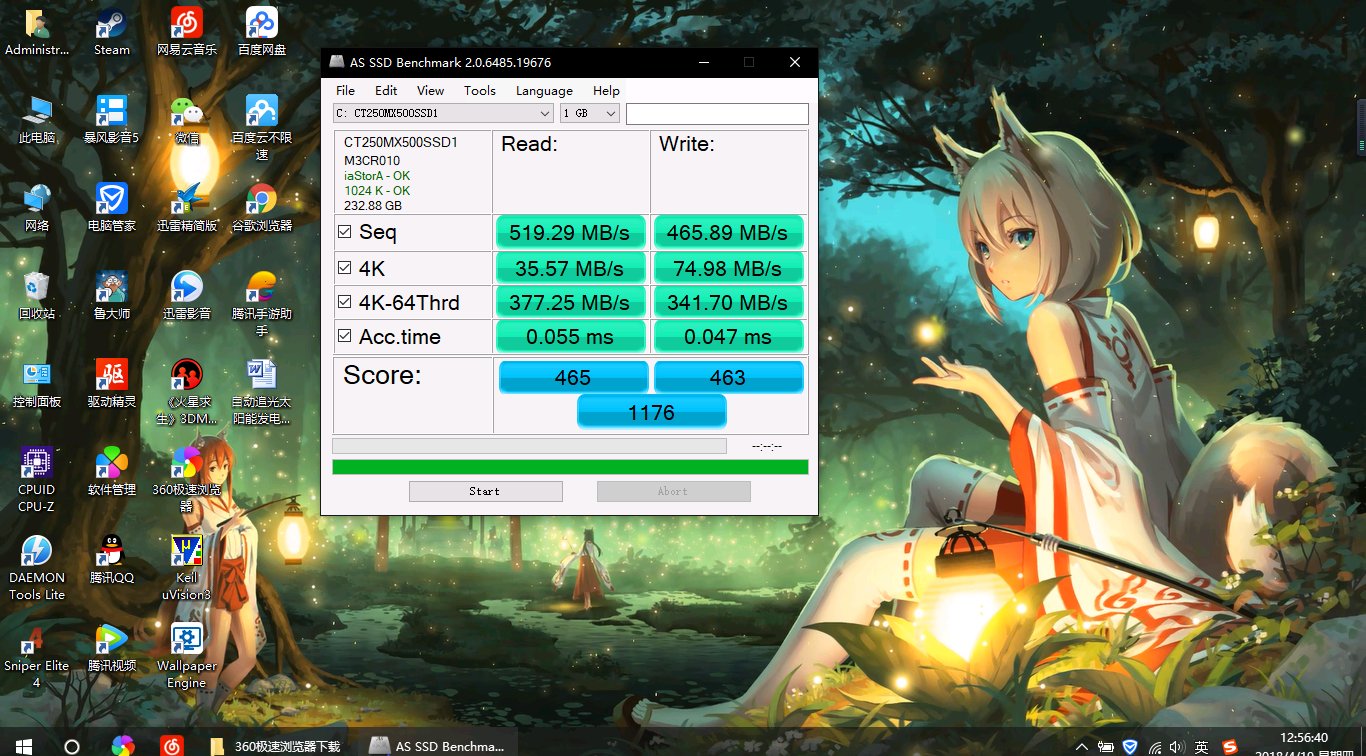The width and height of the screenshot is (1366, 756).
Task: Select 微信 WeChat desktop icon
Action: coord(186,119)
